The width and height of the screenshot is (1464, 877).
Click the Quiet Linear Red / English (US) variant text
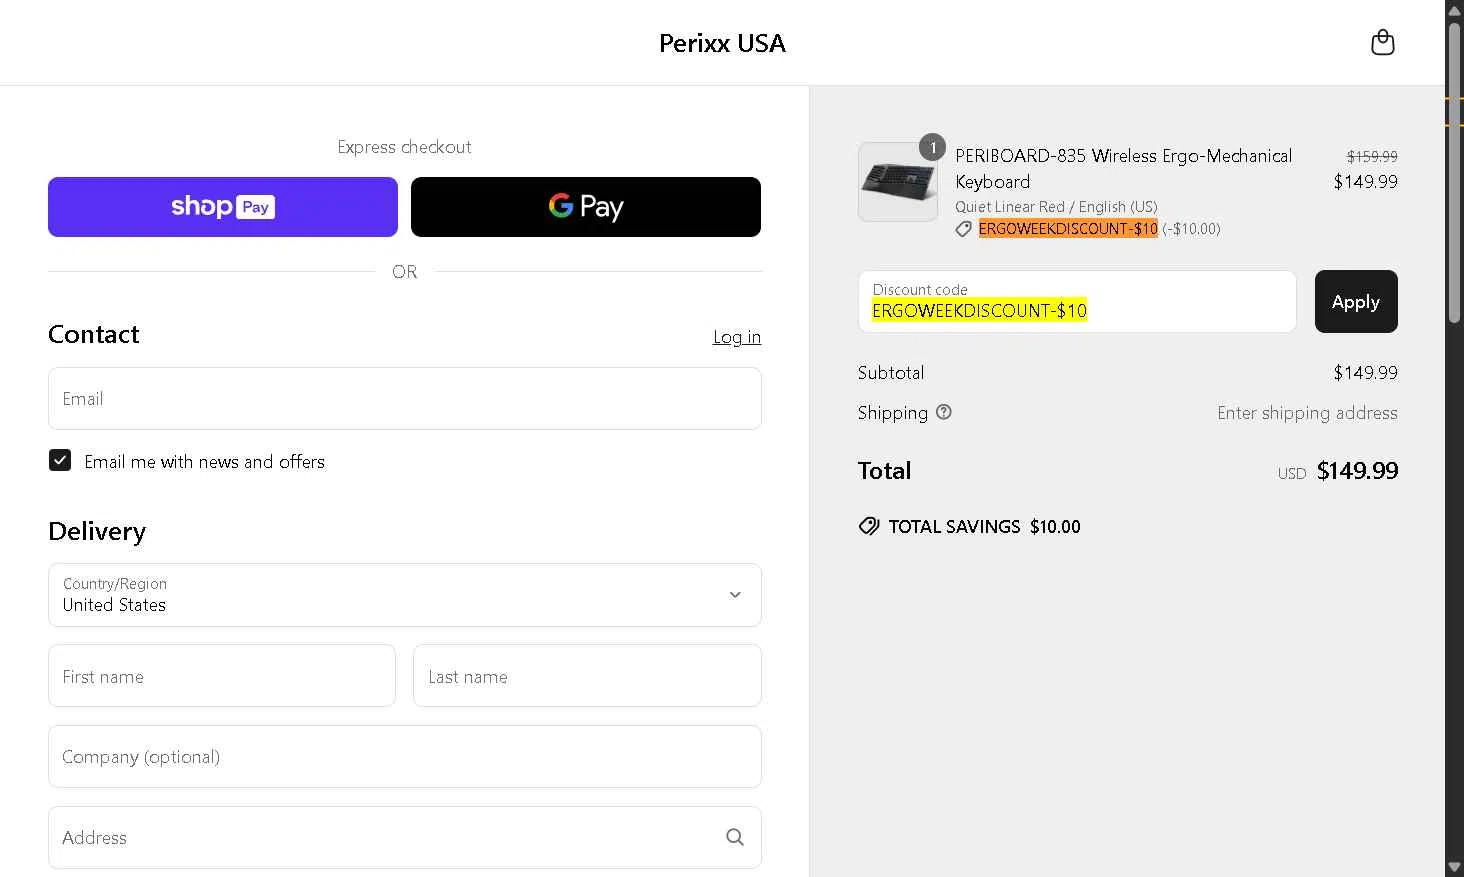(1056, 207)
